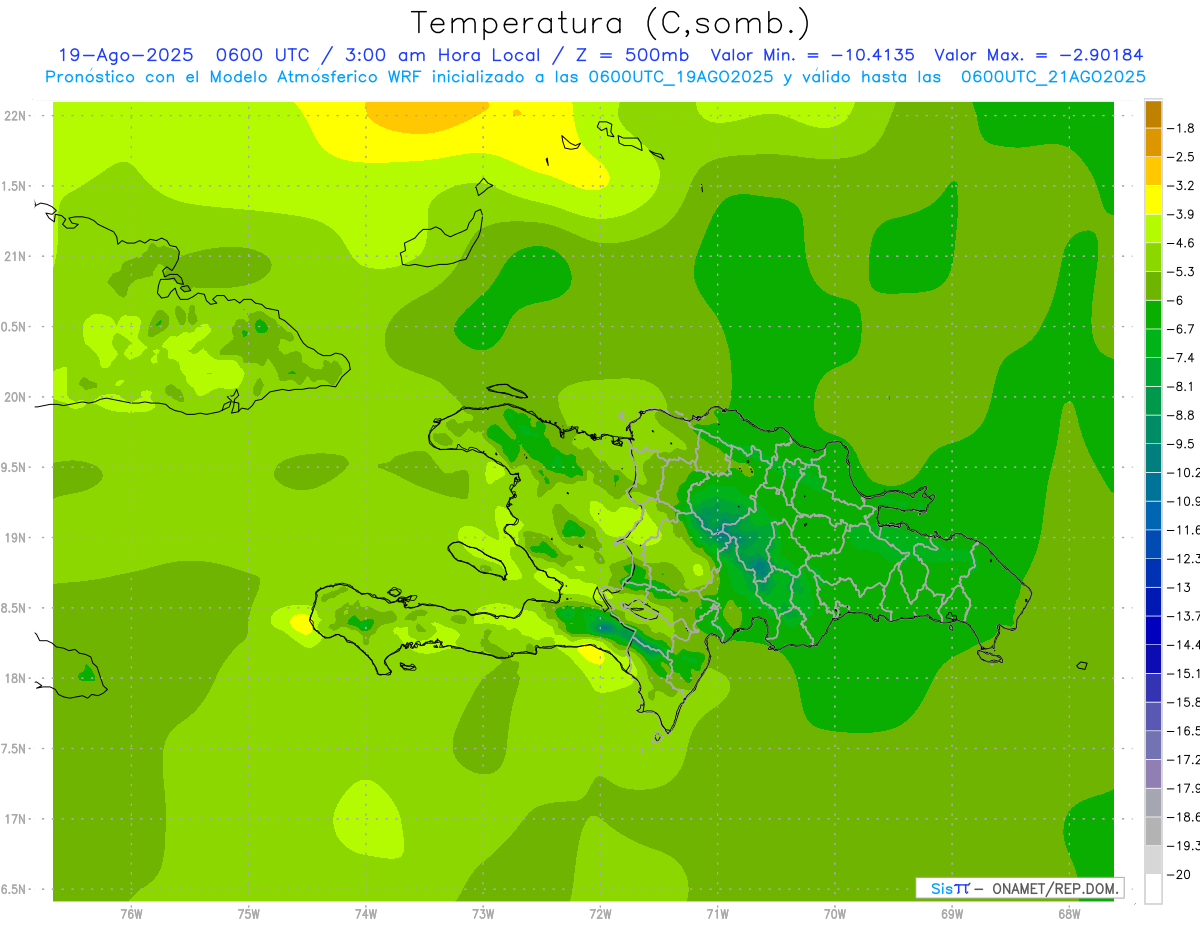Click the '19N' latitude label
Viewport: 1200px width, 927px height.
point(15,538)
